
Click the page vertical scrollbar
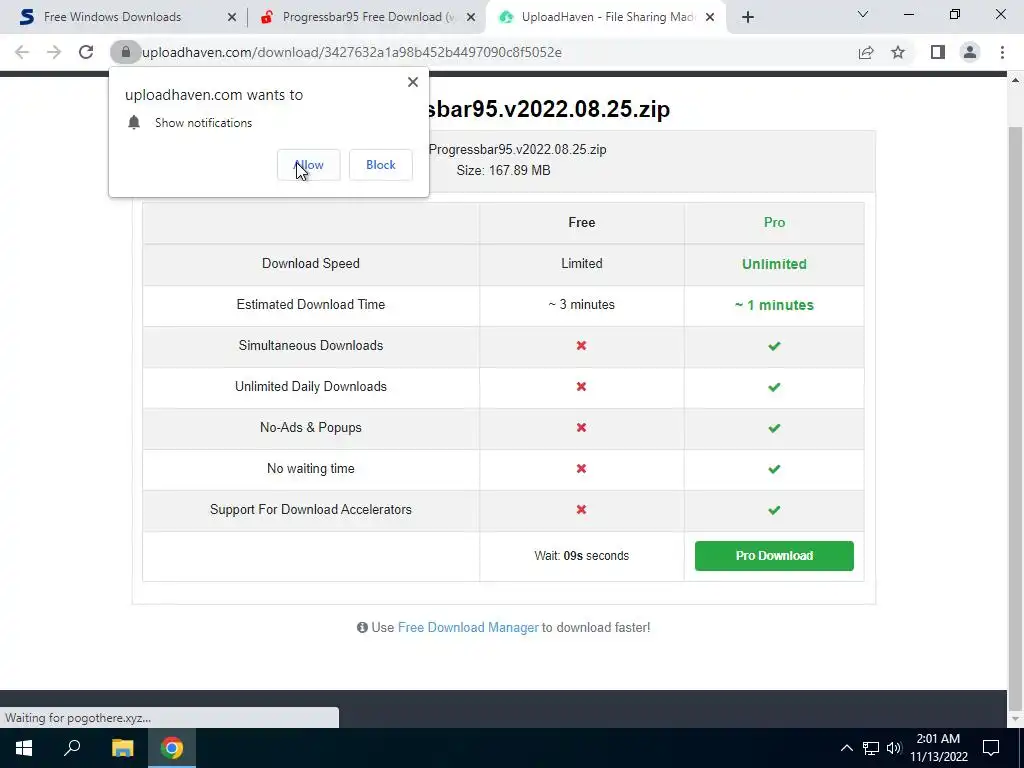pos(1016,418)
